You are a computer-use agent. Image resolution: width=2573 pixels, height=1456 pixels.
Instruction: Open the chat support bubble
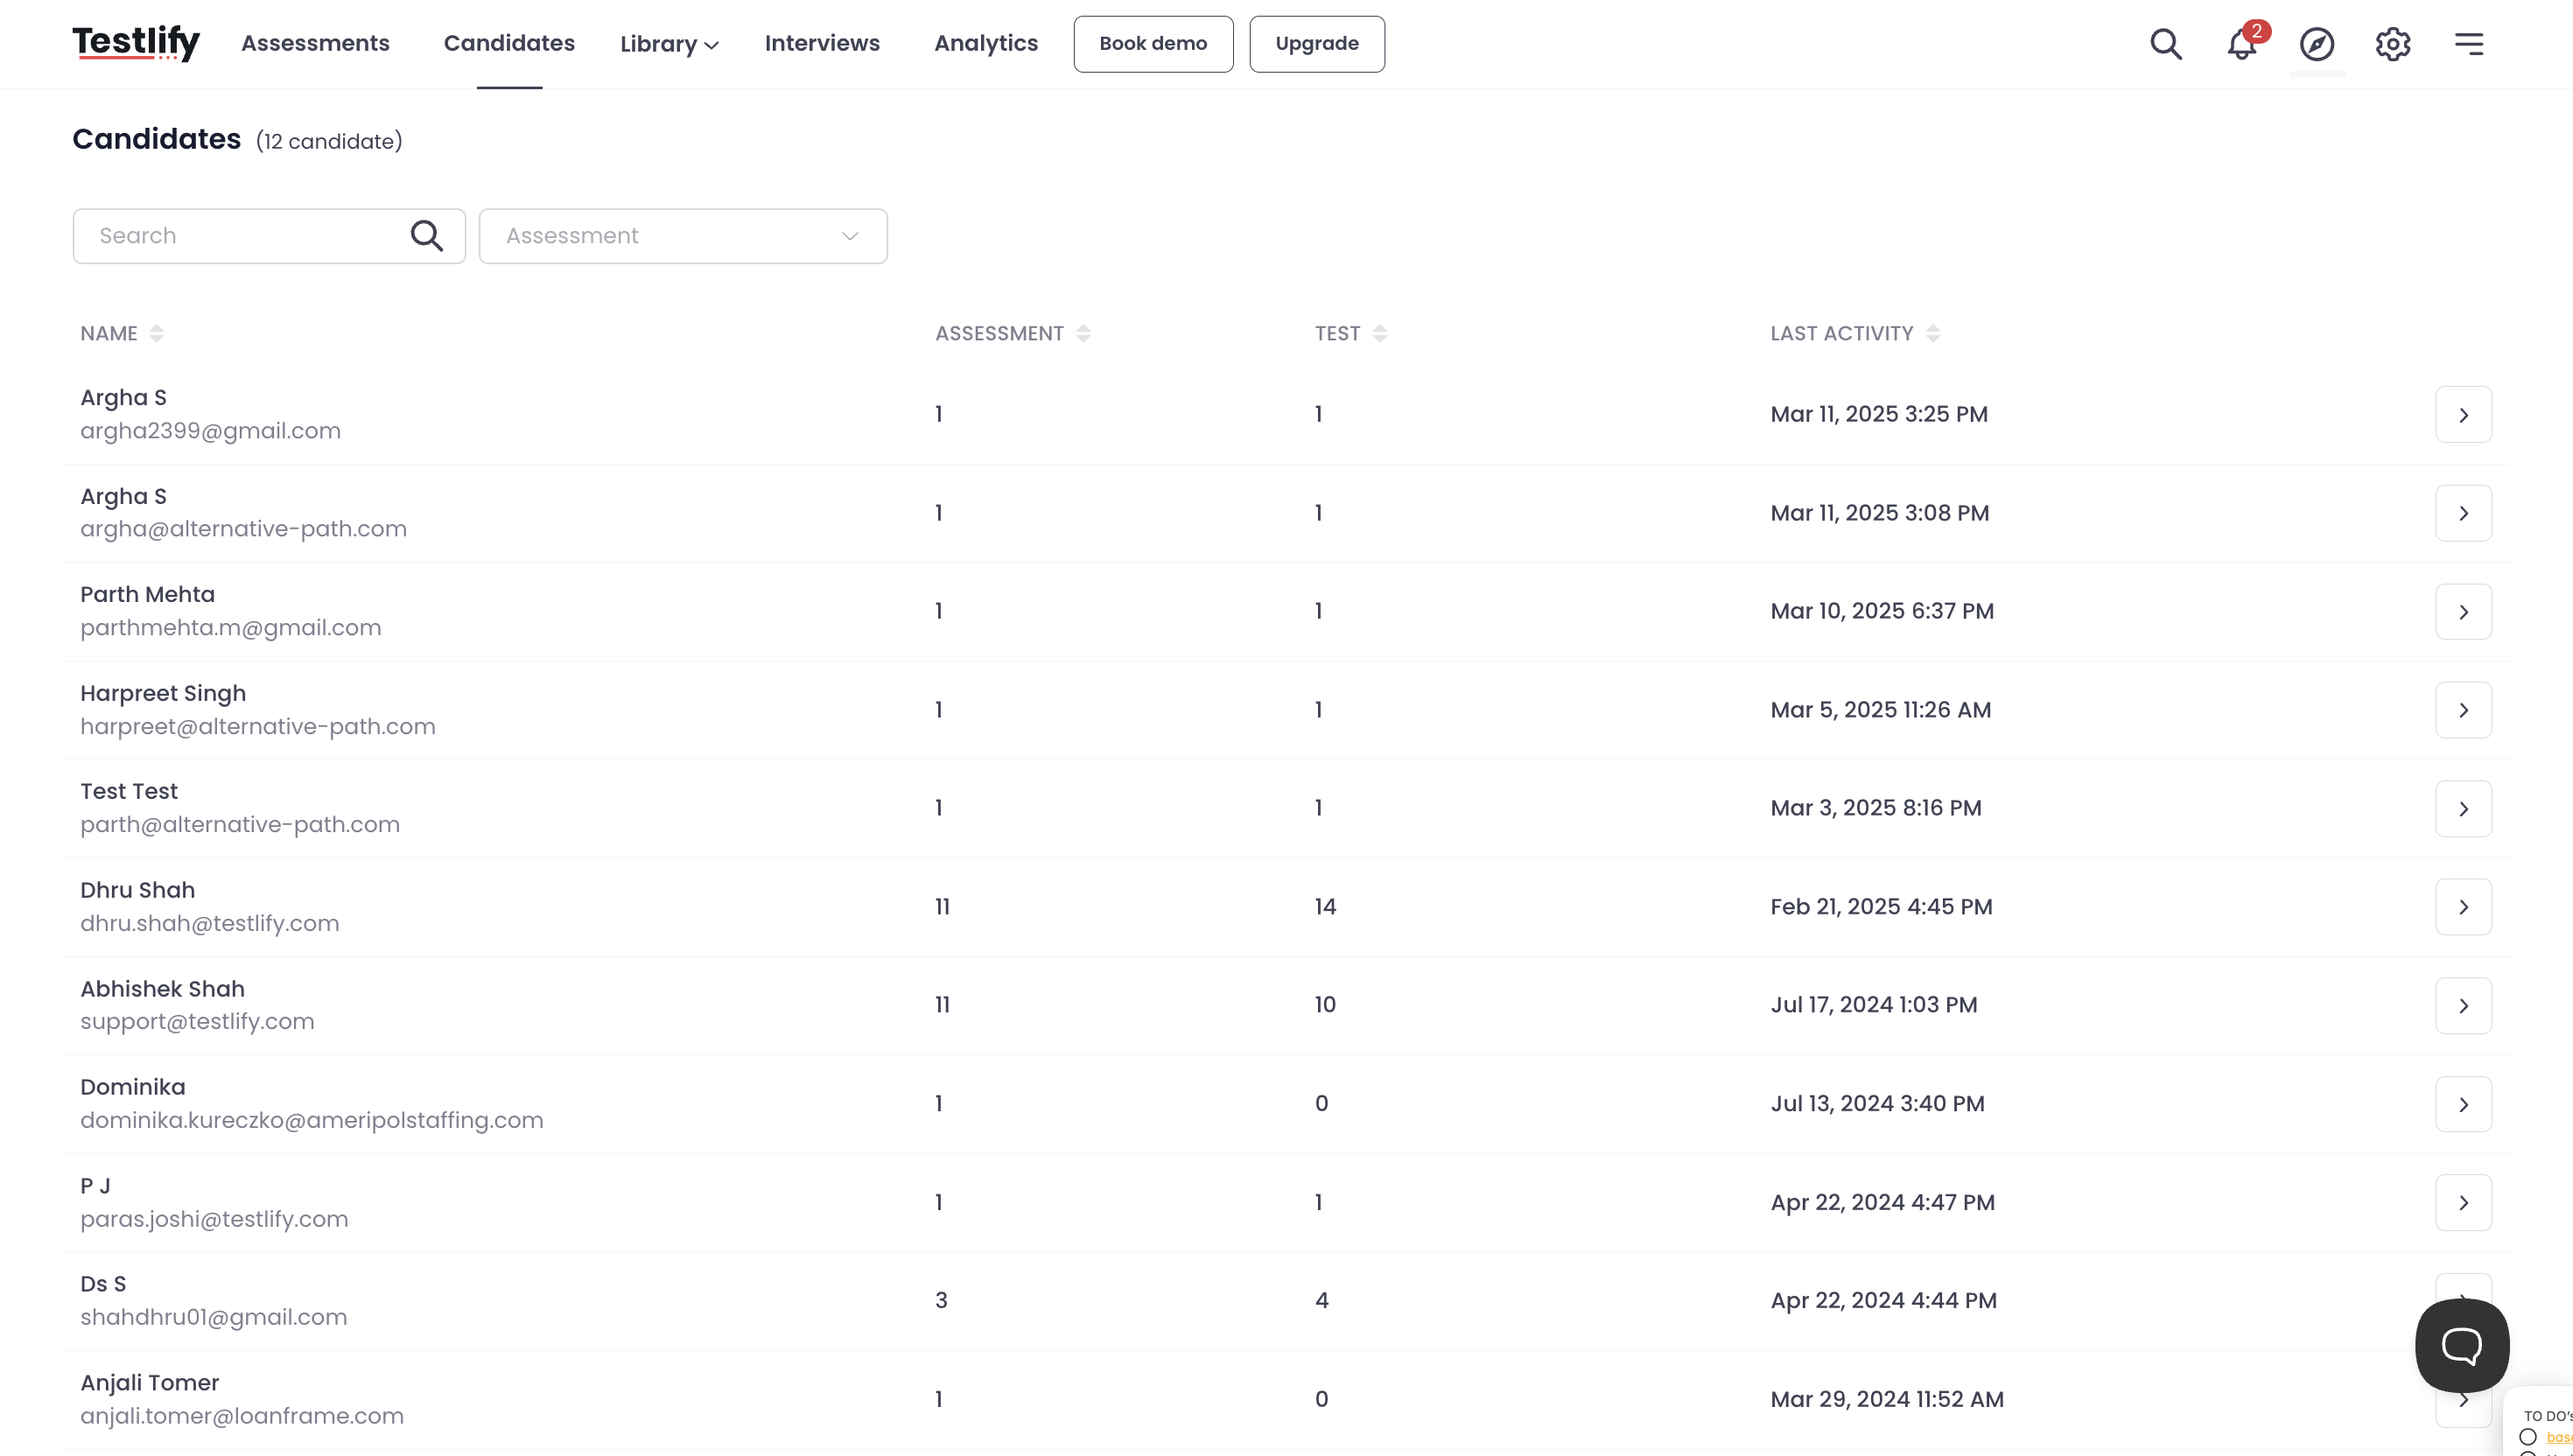coord(2461,1345)
